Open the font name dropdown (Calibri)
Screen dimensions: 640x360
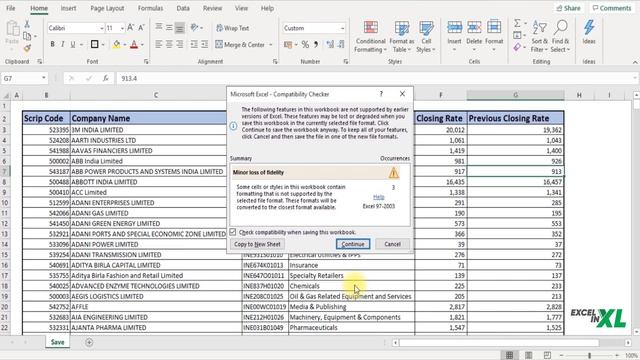[x=102, y=28]
